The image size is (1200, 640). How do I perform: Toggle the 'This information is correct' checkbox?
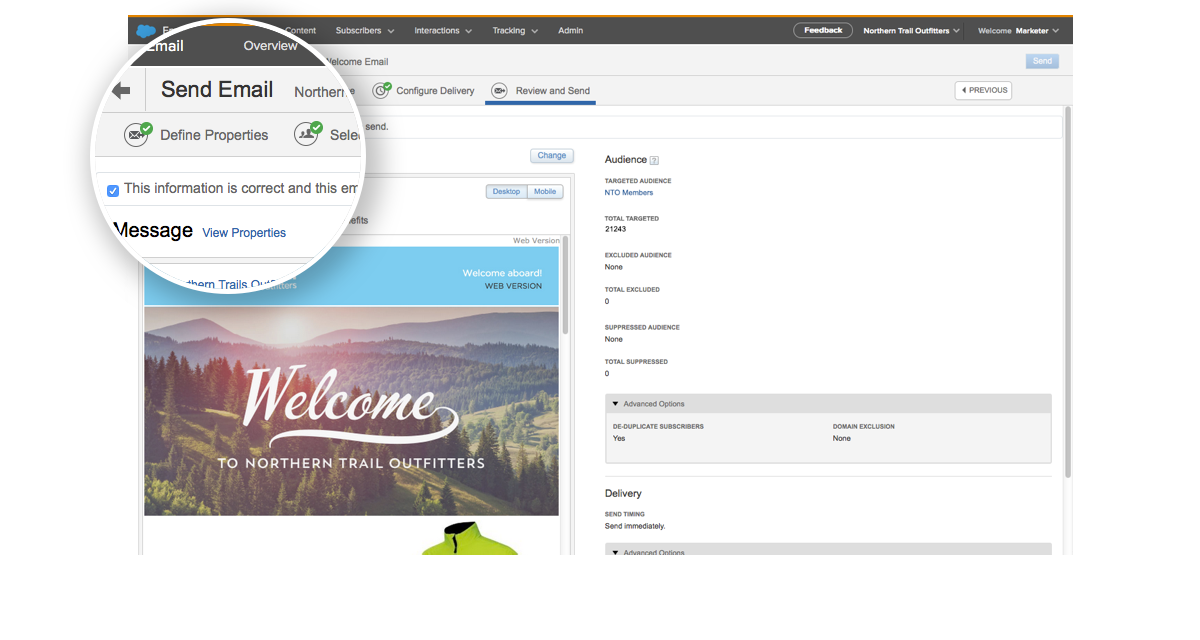pos(113,190)
